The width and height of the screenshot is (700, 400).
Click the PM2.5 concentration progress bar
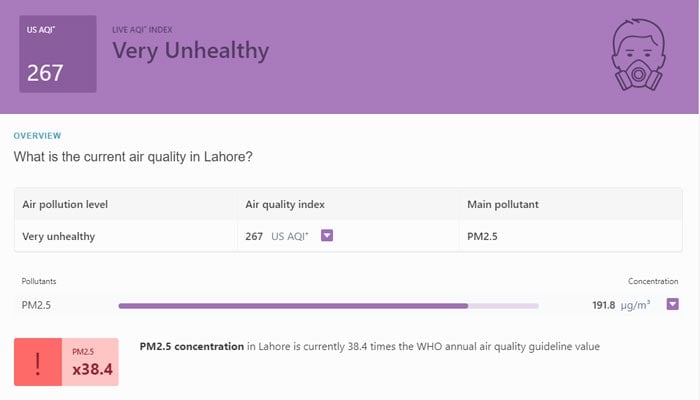pyautogui.click(x=328, y=305)
